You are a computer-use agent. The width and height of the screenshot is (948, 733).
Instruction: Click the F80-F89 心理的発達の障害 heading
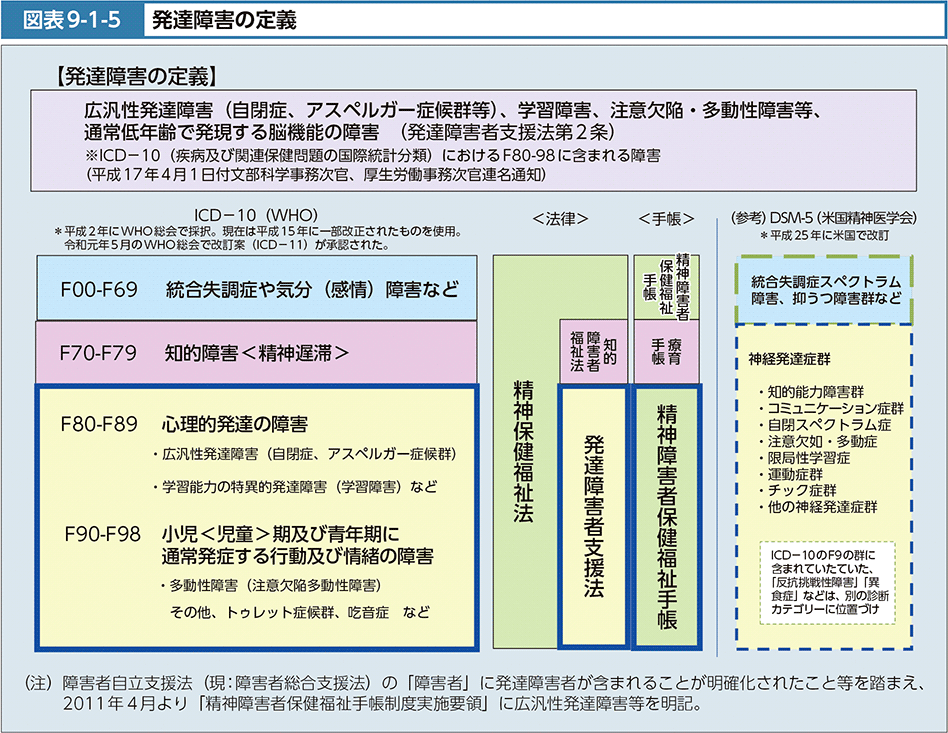184,423
